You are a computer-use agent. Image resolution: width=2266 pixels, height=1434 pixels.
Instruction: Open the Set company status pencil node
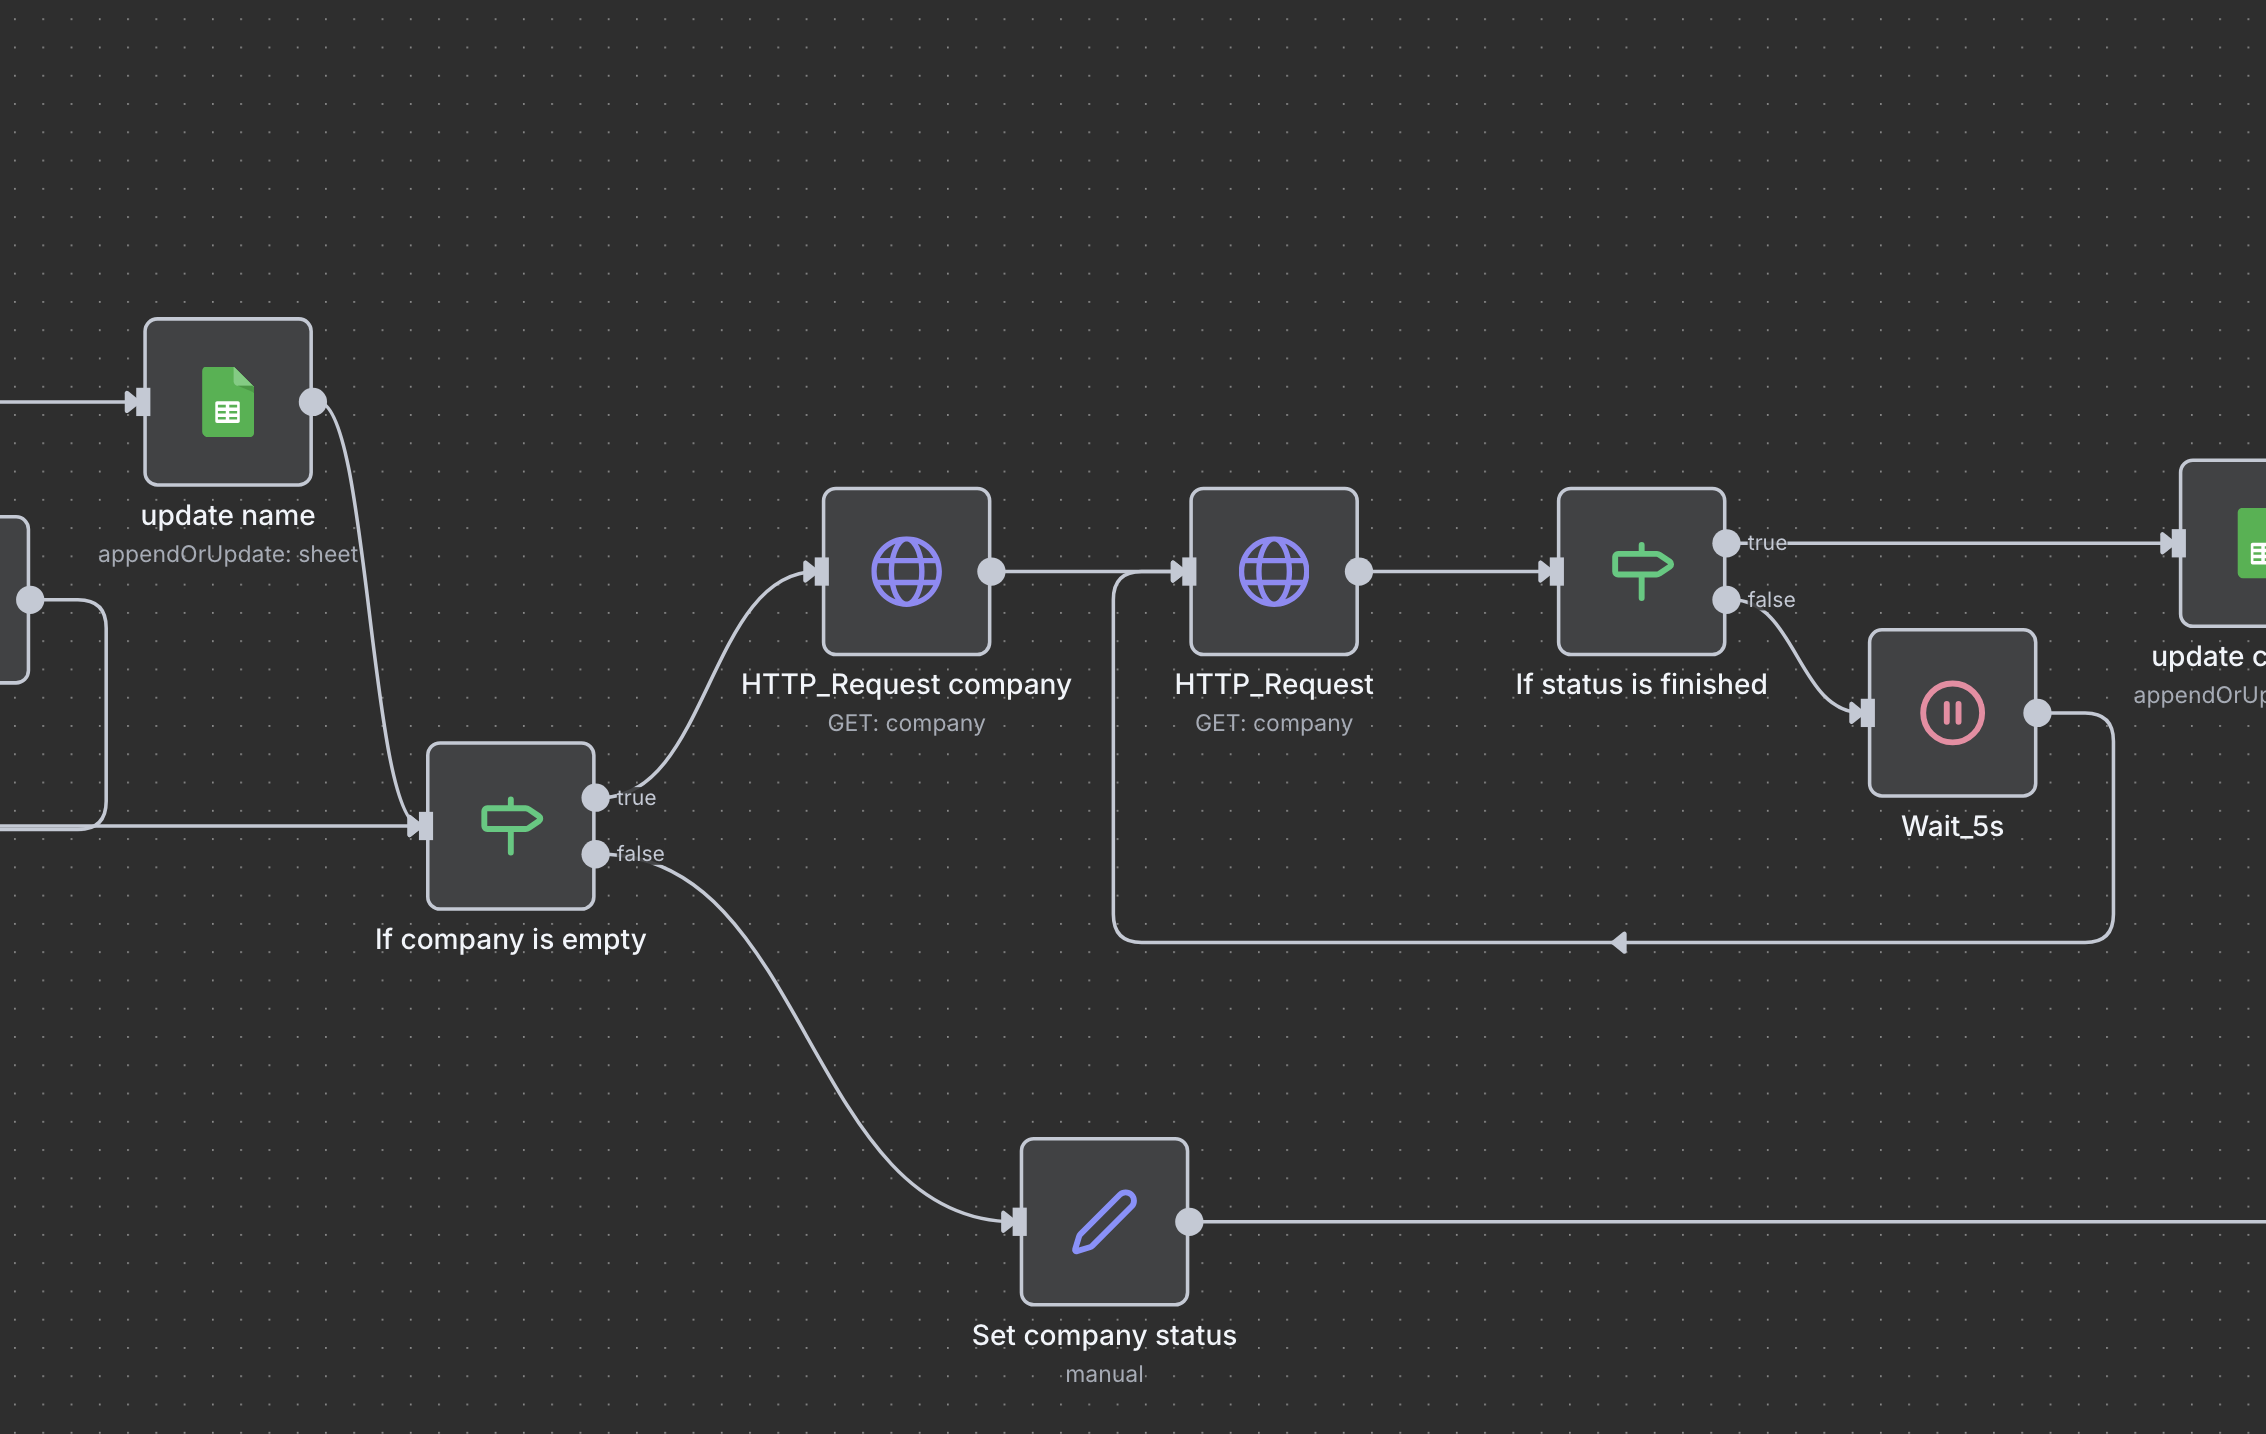[x=1104, y=1221]
